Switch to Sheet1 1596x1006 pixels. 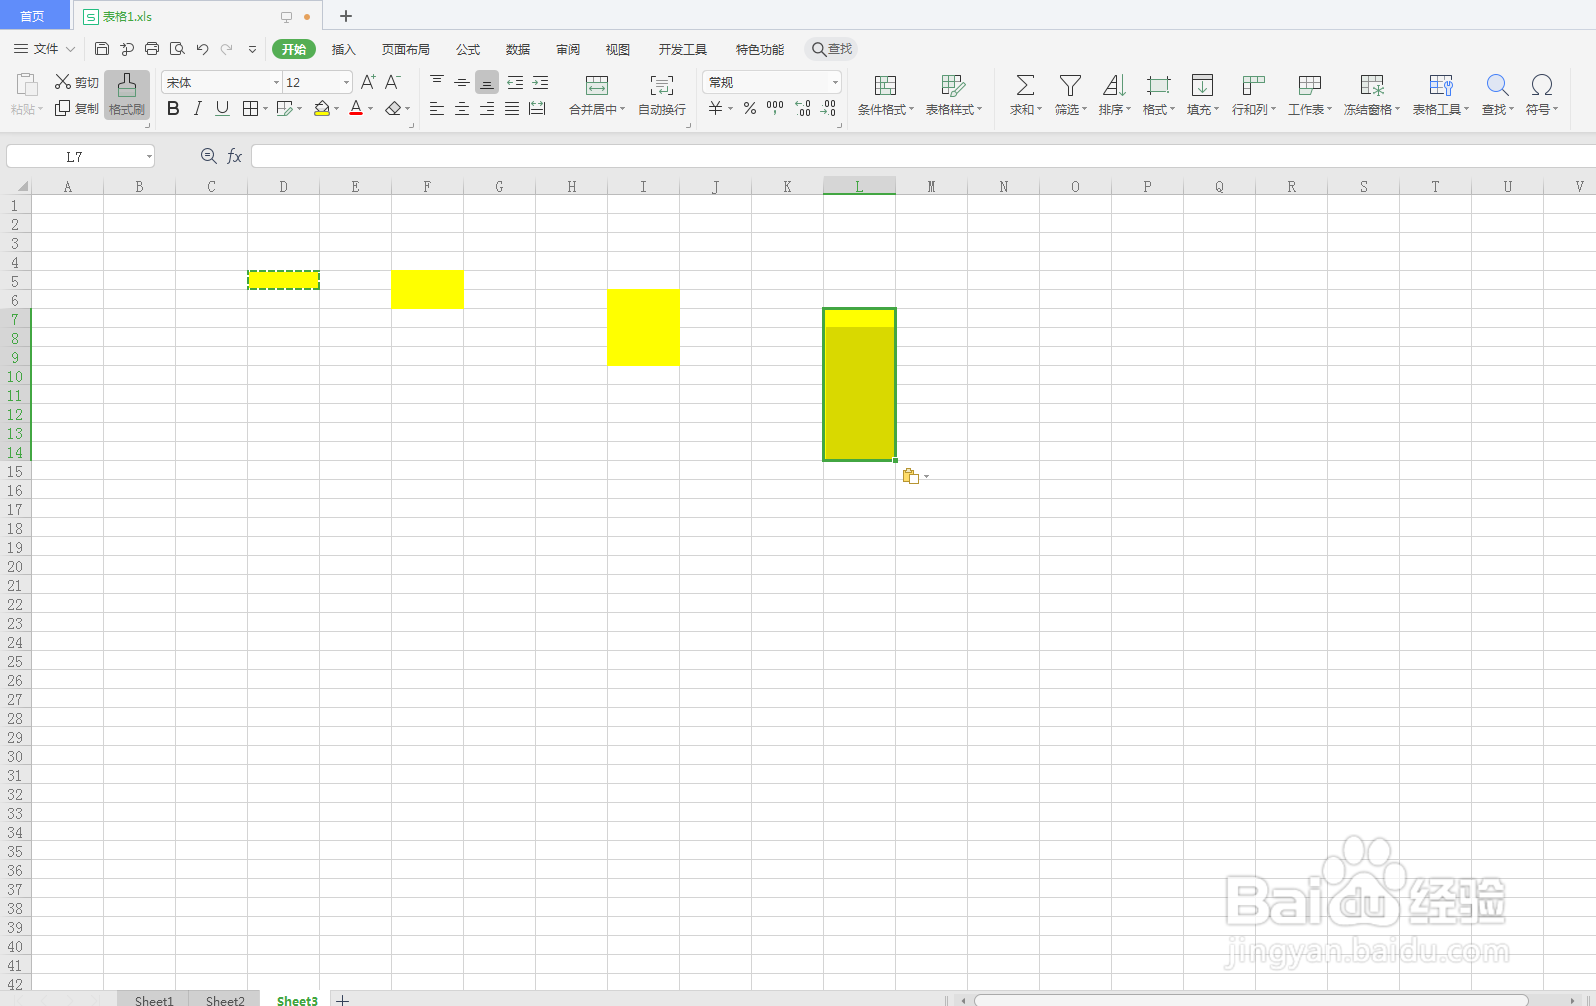point(154,1000)
